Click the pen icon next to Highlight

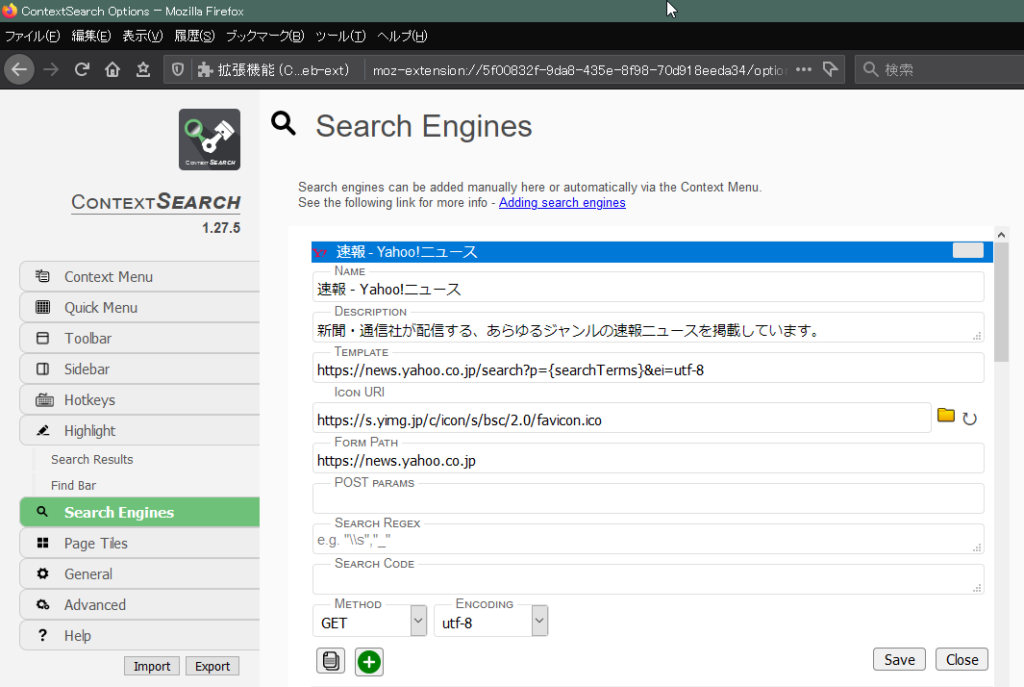point(41,431)
